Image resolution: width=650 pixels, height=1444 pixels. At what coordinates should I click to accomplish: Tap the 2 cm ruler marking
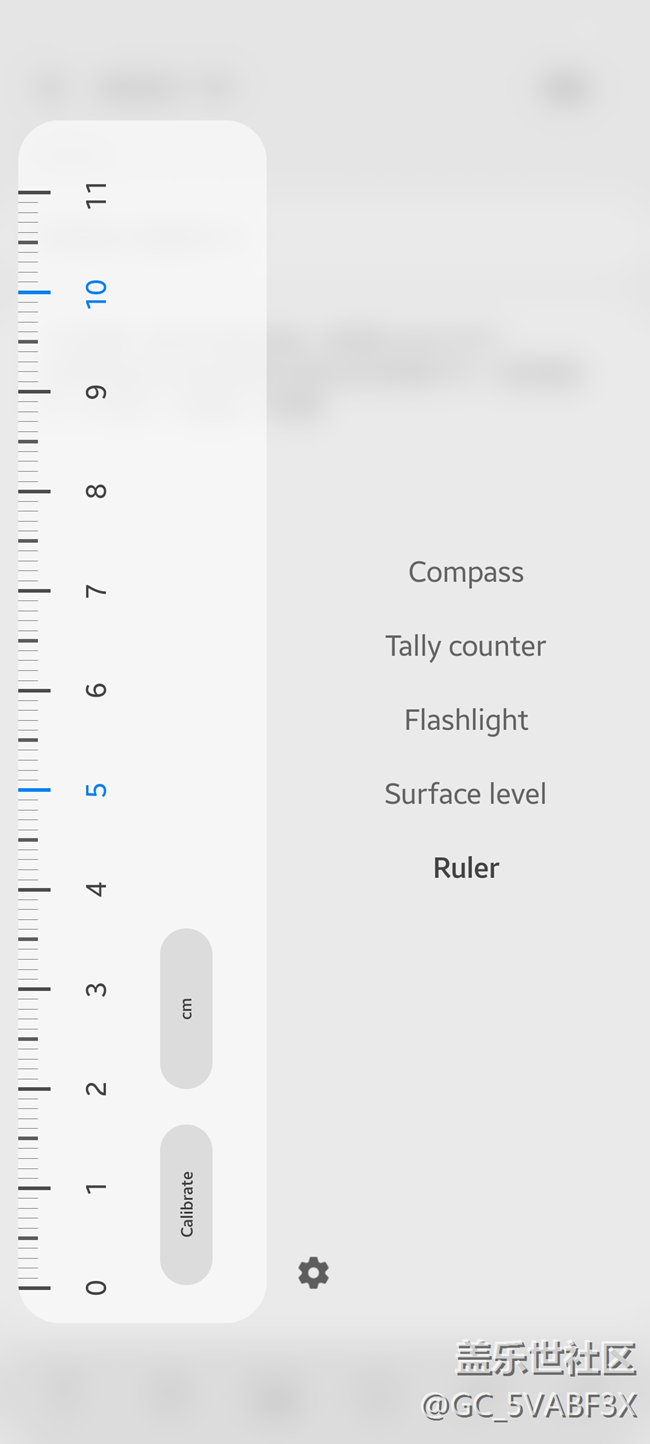pos(96,1088)
